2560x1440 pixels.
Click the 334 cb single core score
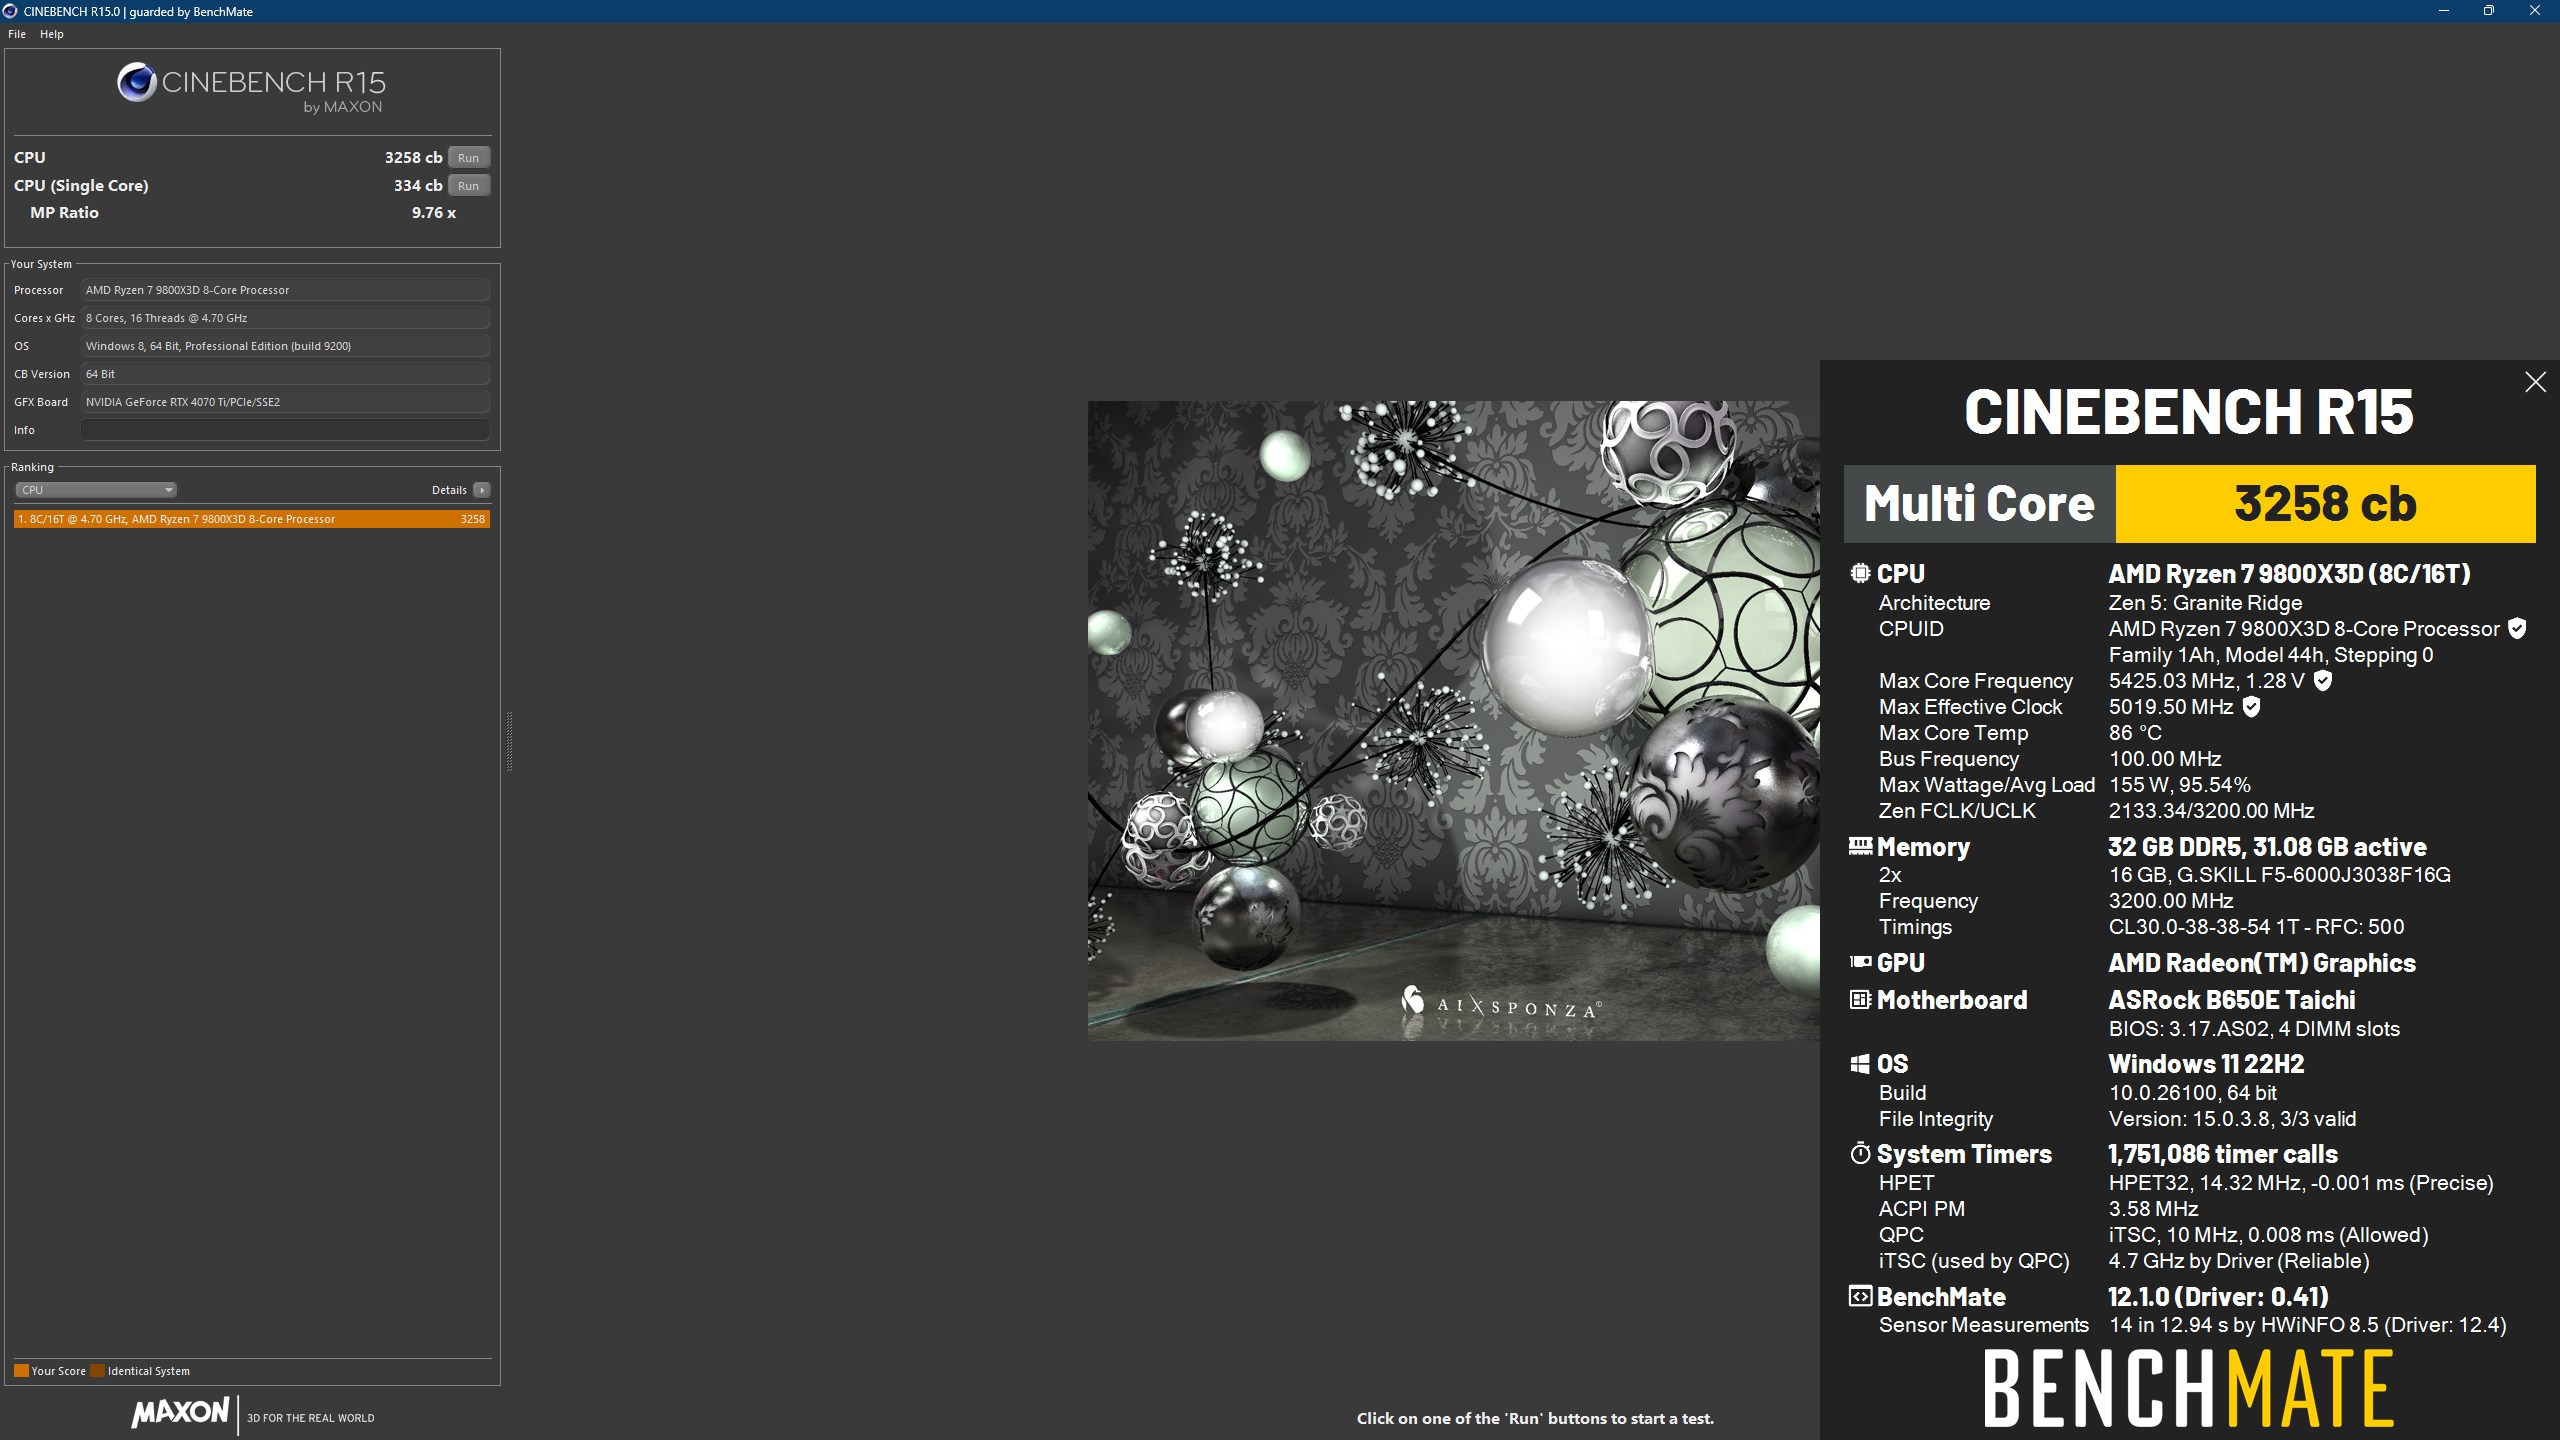418,186
